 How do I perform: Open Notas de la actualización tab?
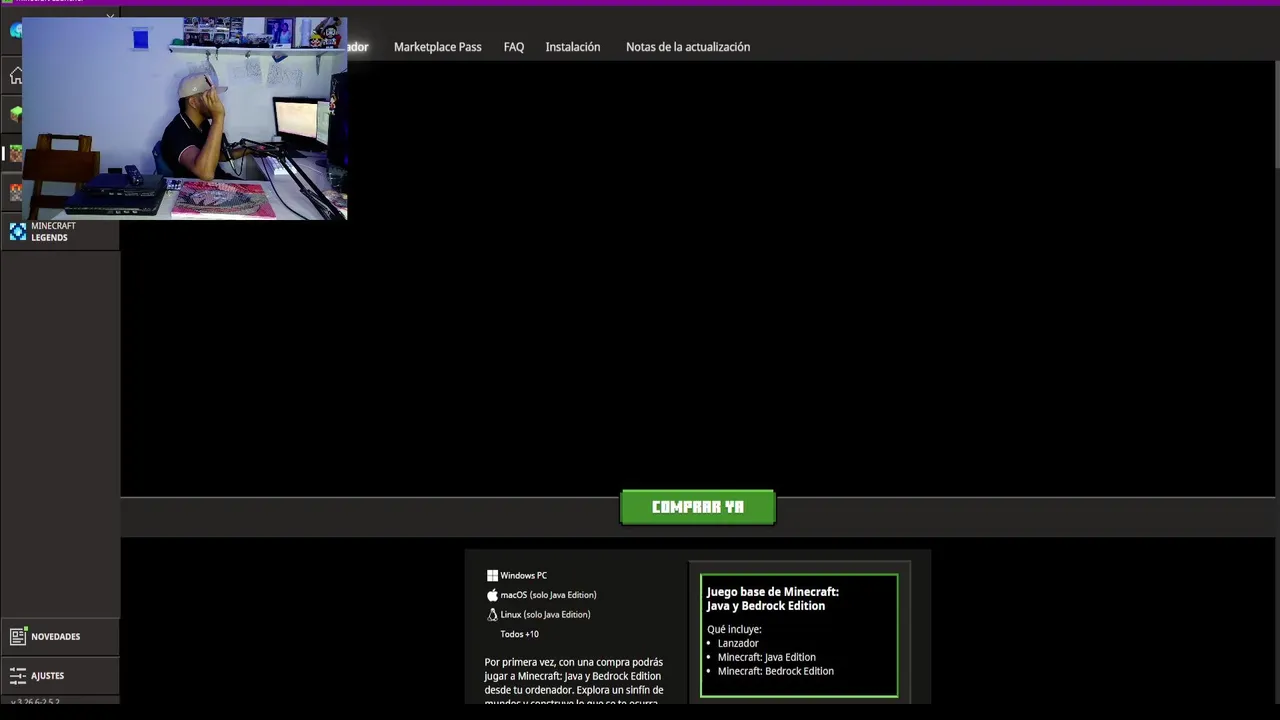(688, 47)
